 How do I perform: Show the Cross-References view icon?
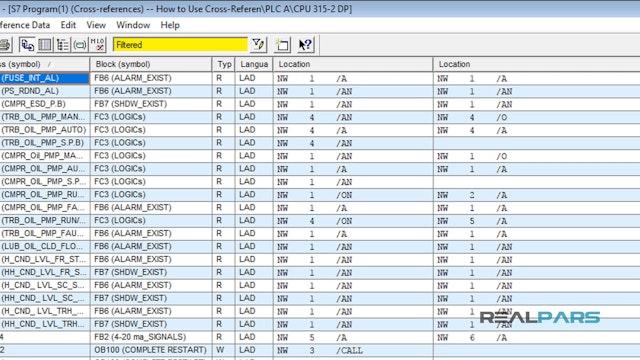click(27, 45)
